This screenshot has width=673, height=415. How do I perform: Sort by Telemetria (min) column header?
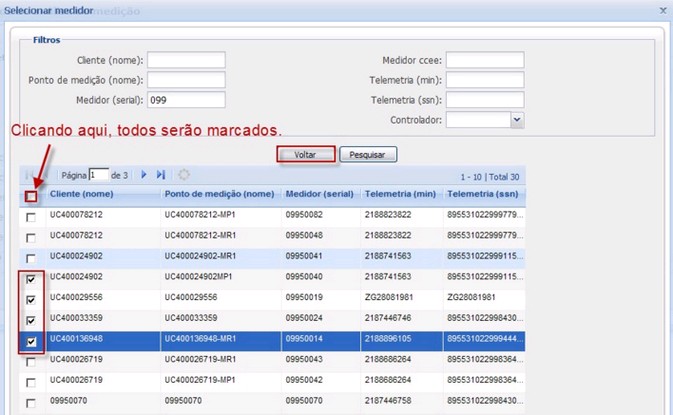pos(400,194)
